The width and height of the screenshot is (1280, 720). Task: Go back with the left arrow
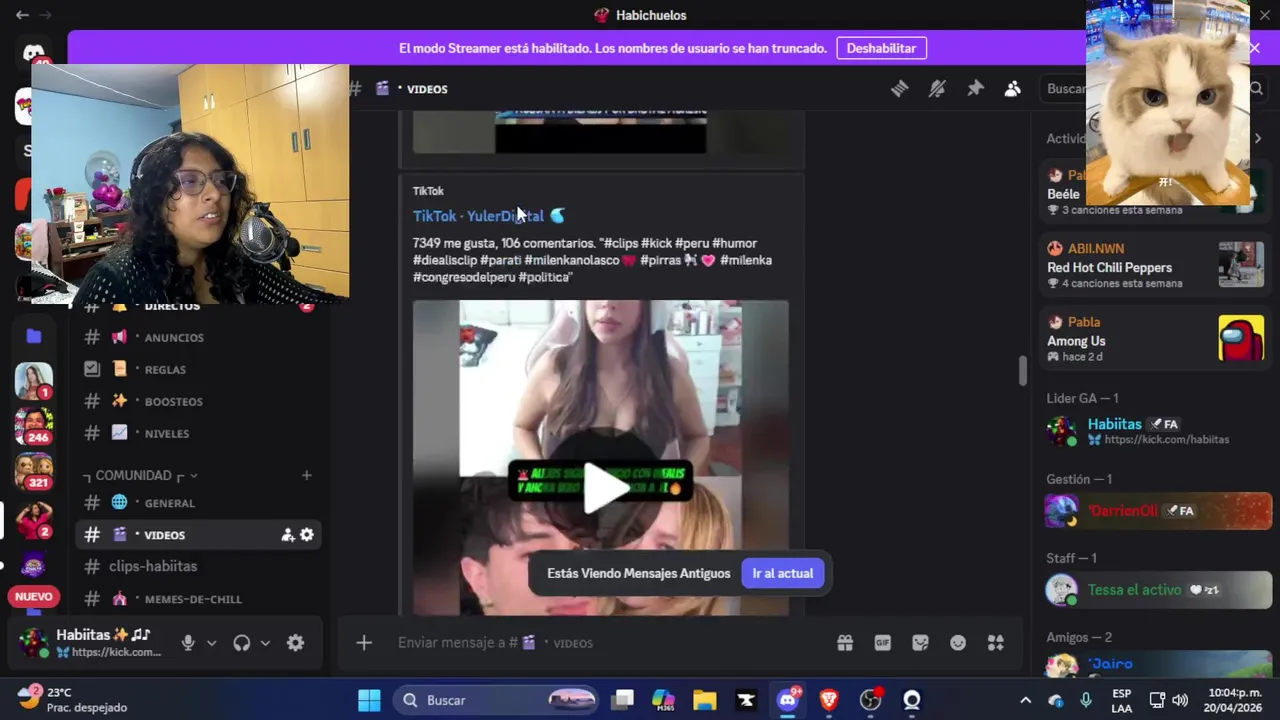[22, 15]
